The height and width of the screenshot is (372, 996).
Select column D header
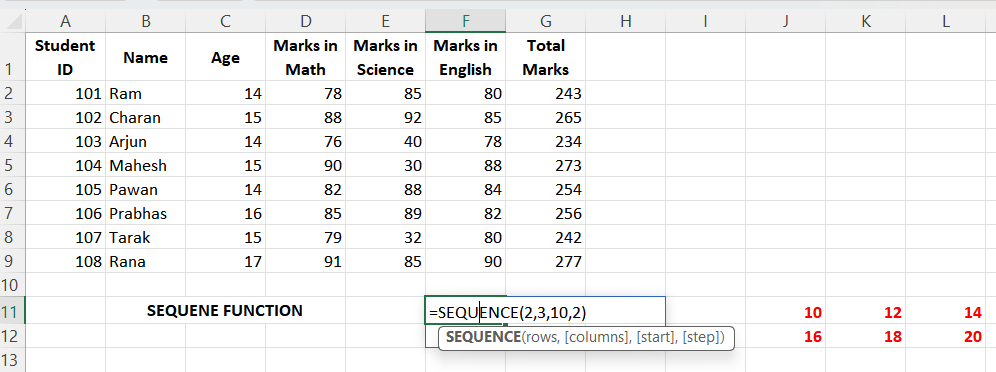tap(306, 21)
